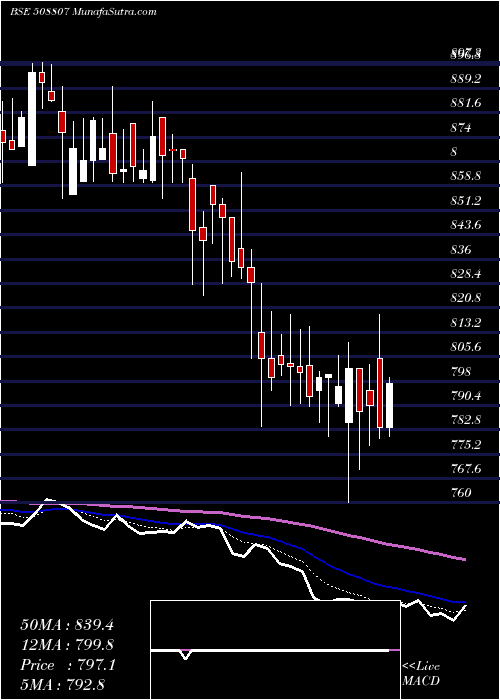Click the 775.2 price axis label

[466, 444]
